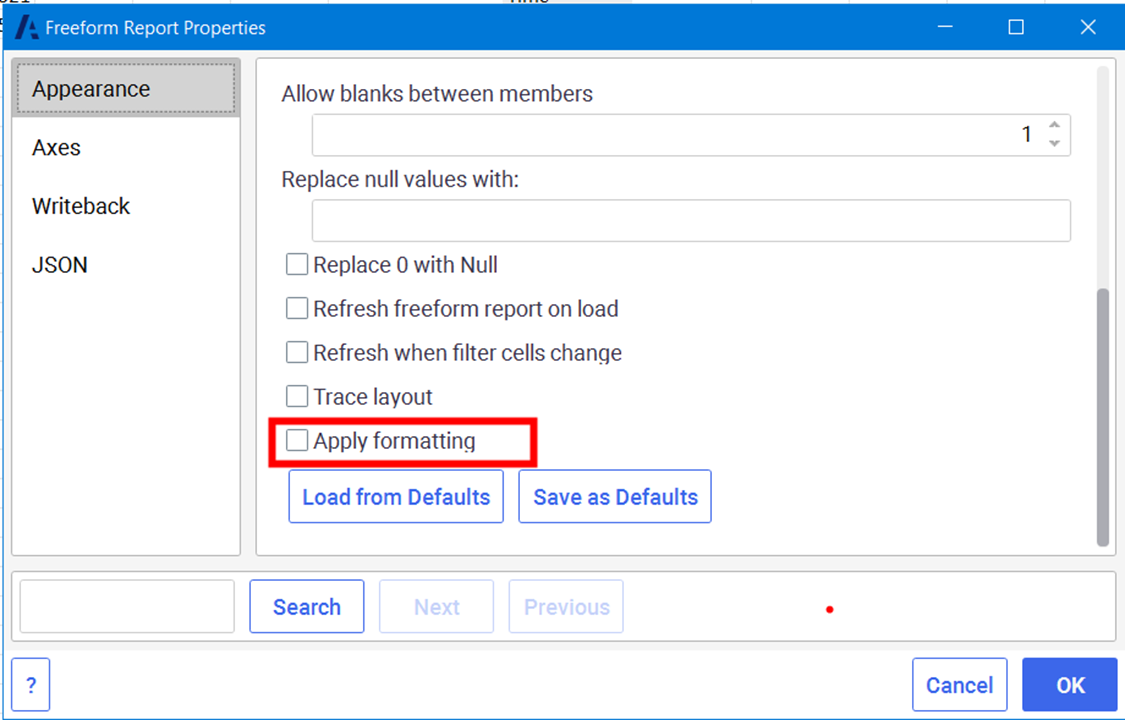
Task: Enable Replace 0 with Null checkbox
Action: (x=297, y=265)
